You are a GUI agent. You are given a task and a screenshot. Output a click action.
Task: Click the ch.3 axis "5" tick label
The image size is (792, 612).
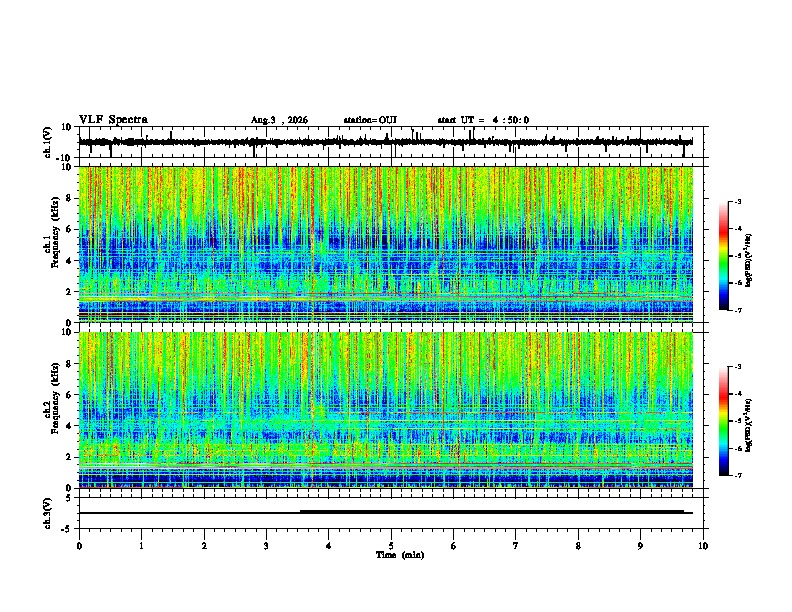tap(69, 498)
